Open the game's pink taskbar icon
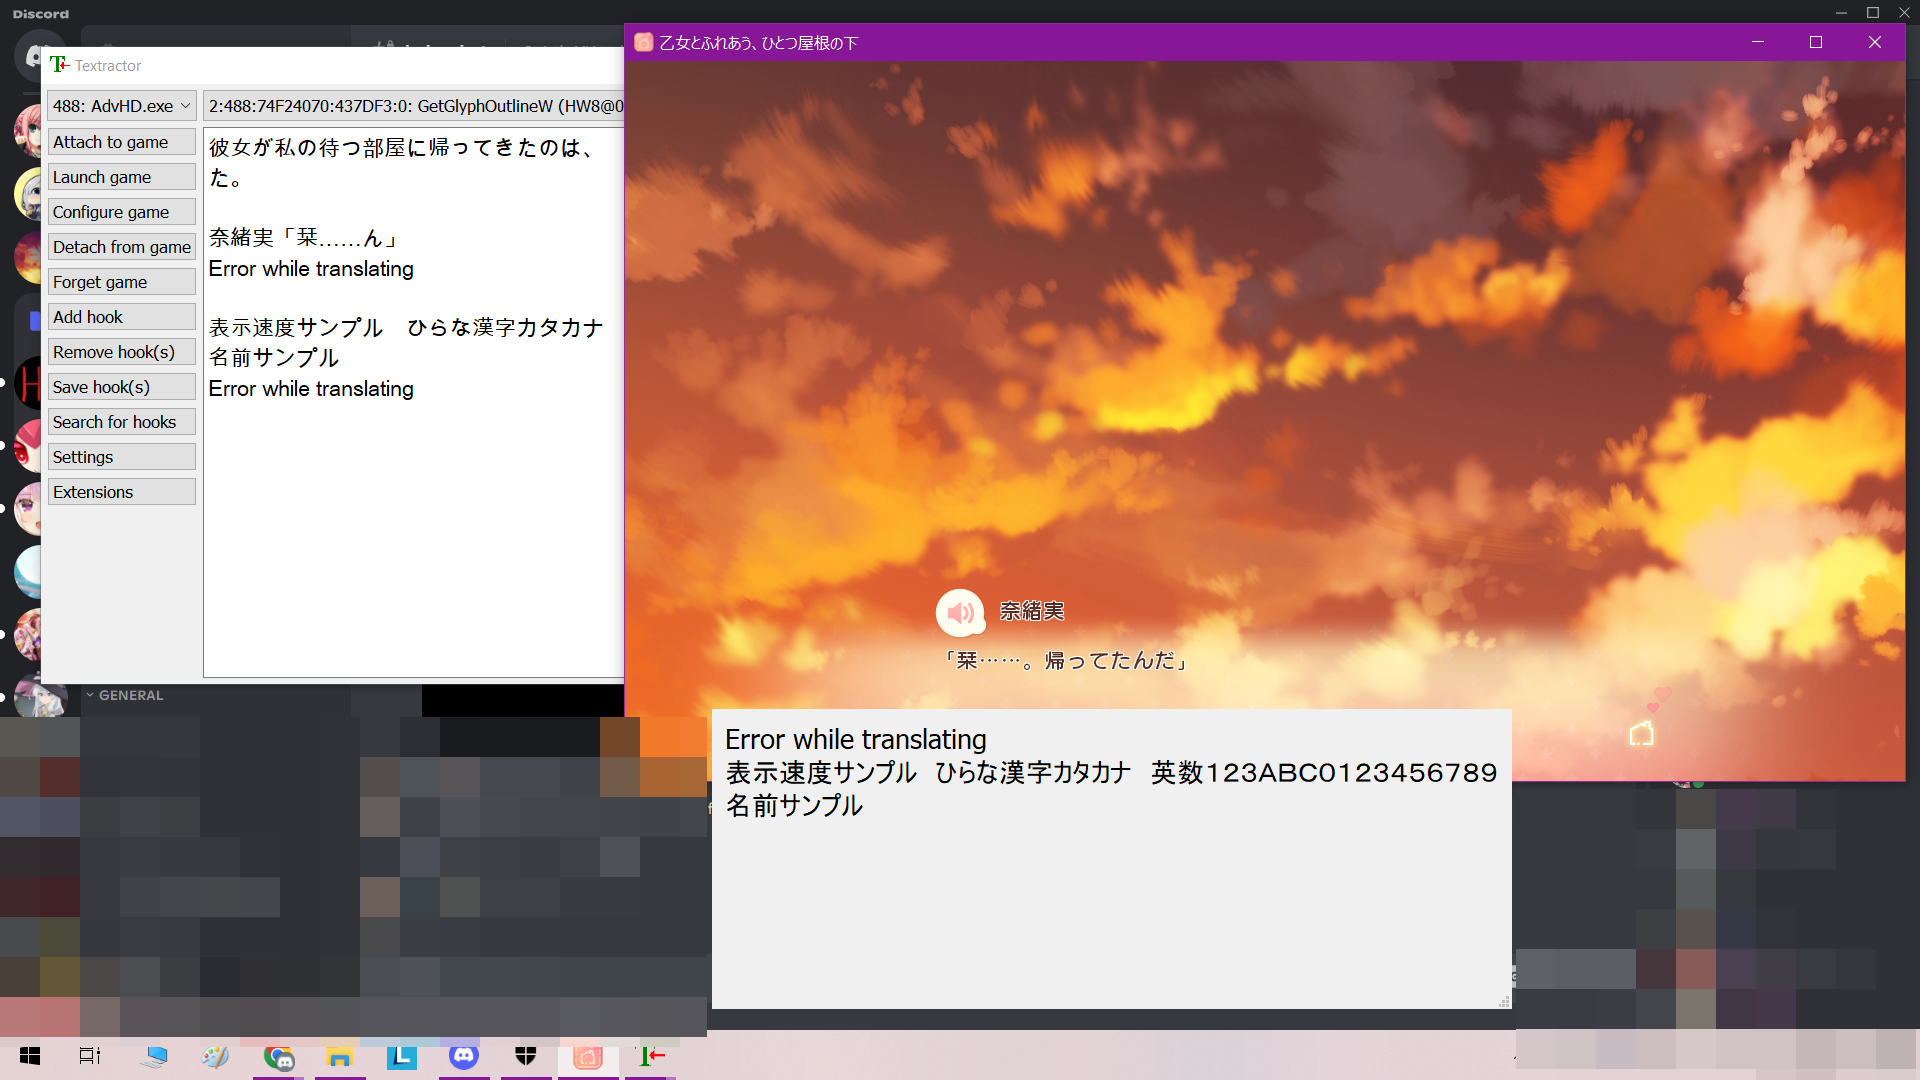Viewport: 1920px width, 1080px height. point(587,1057)
